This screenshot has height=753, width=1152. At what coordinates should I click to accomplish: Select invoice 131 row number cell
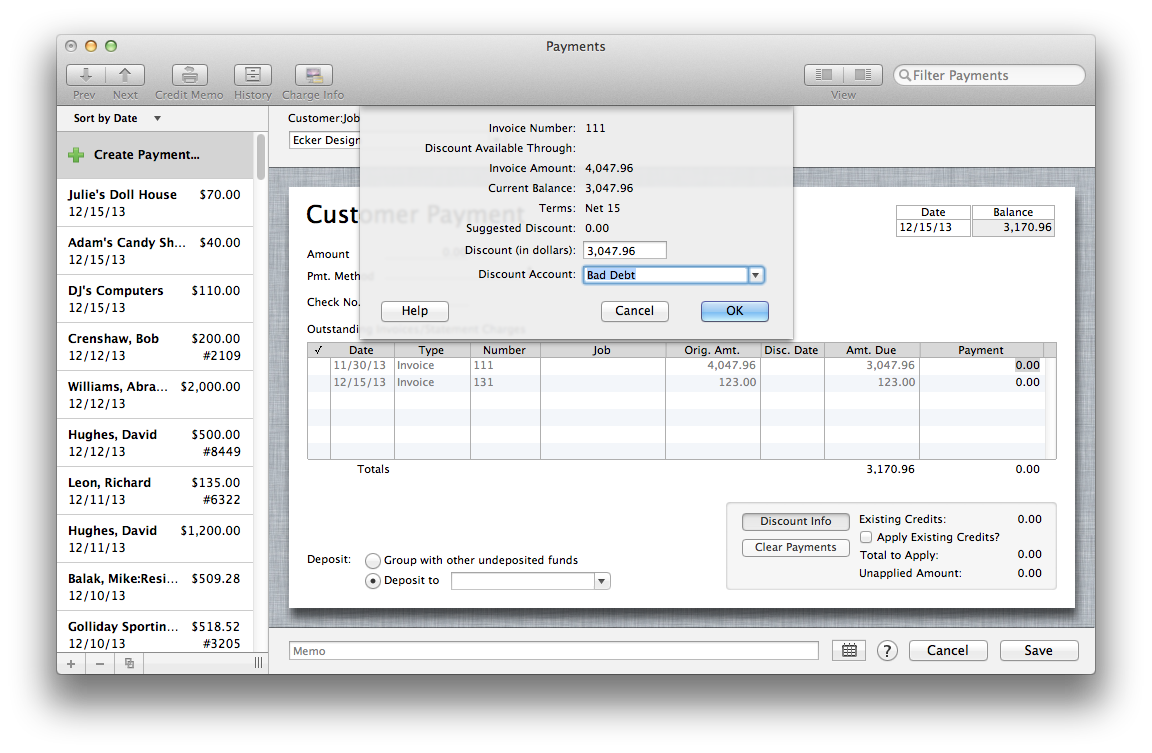[x=505, y=383]
